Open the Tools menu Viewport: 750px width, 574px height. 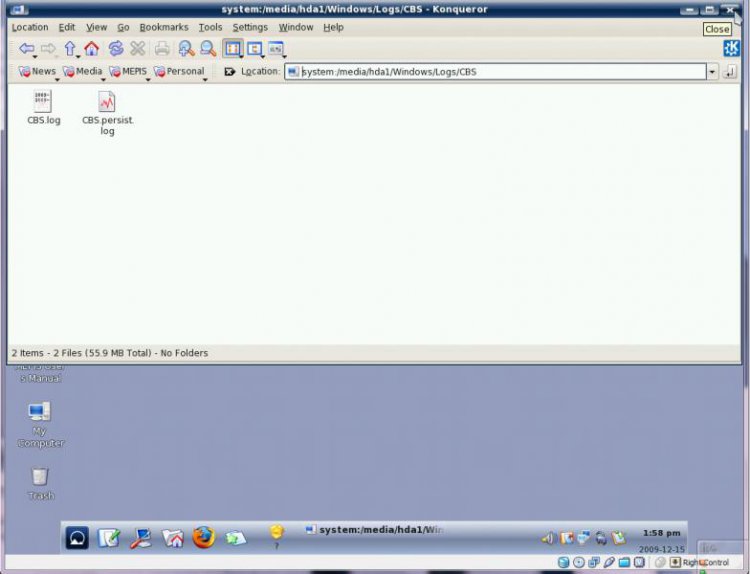(210, 27)
